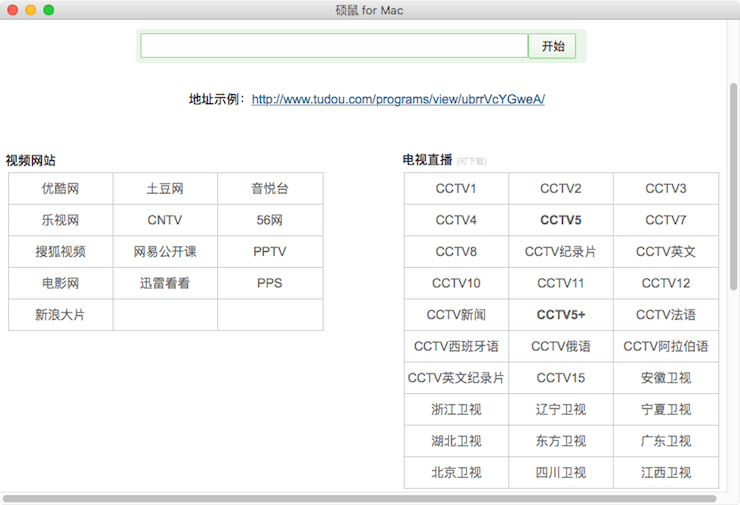This screenshot has height=505, width=740.
Task: Watch CCTV11 live channel
Action: [x=561, y=283]
